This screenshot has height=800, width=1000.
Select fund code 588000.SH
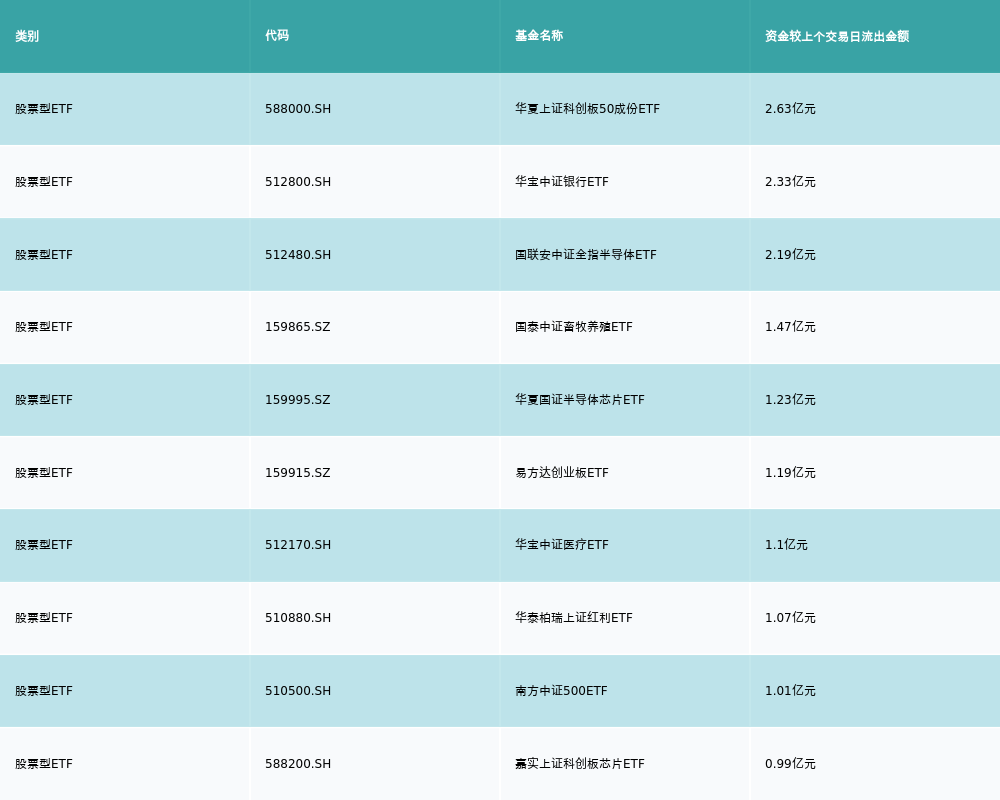(298, 109)
